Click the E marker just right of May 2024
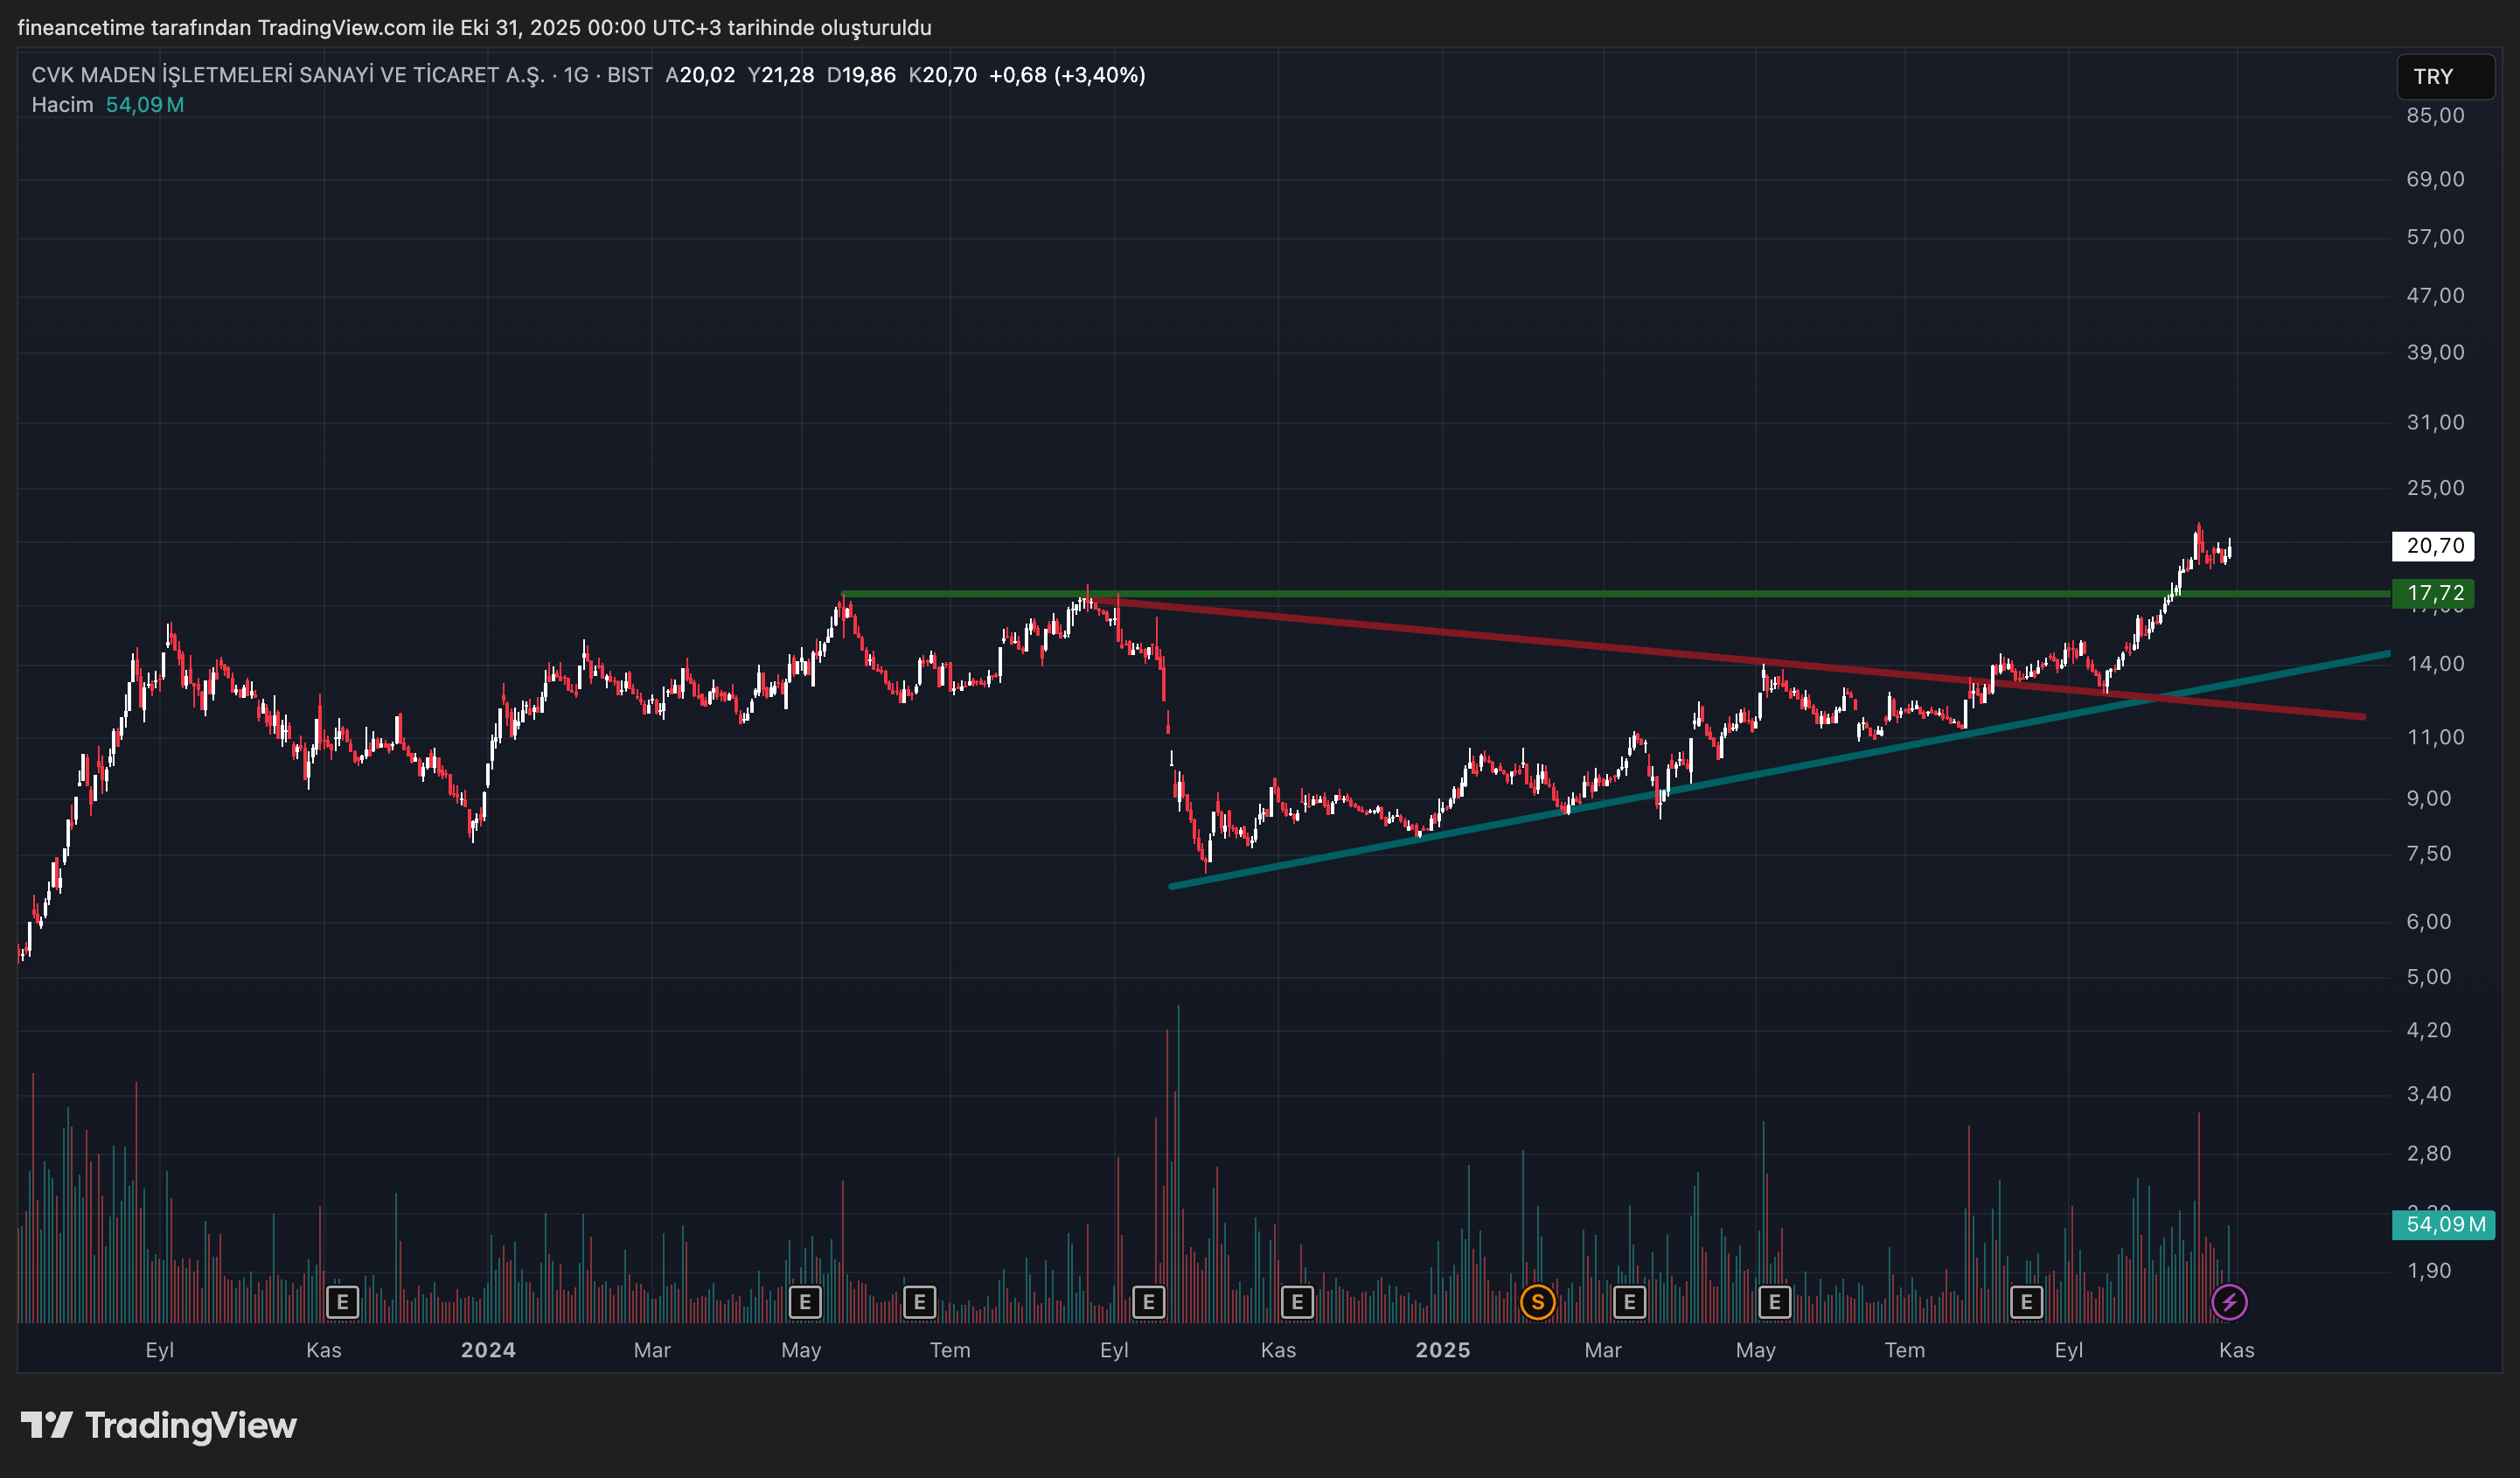 [x=805, y=1302]
